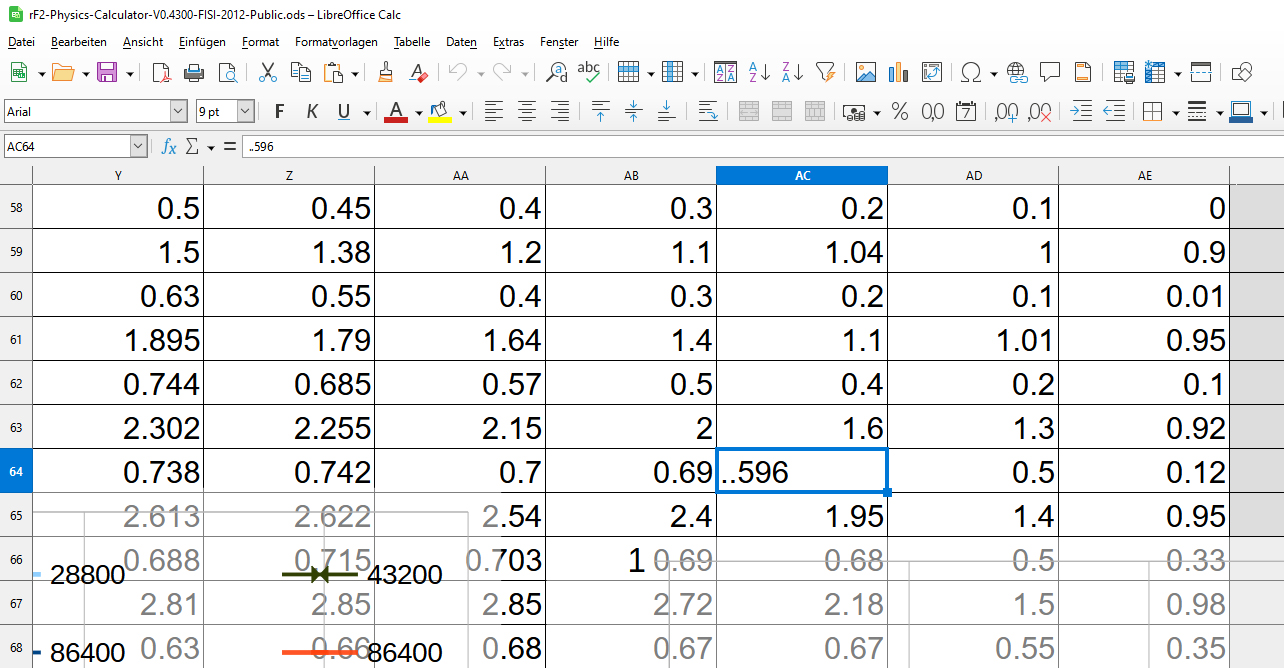Screen dimensions: 1284x668
Task: Toggle align top vertical alignment
Action: (x=600, y=111)
